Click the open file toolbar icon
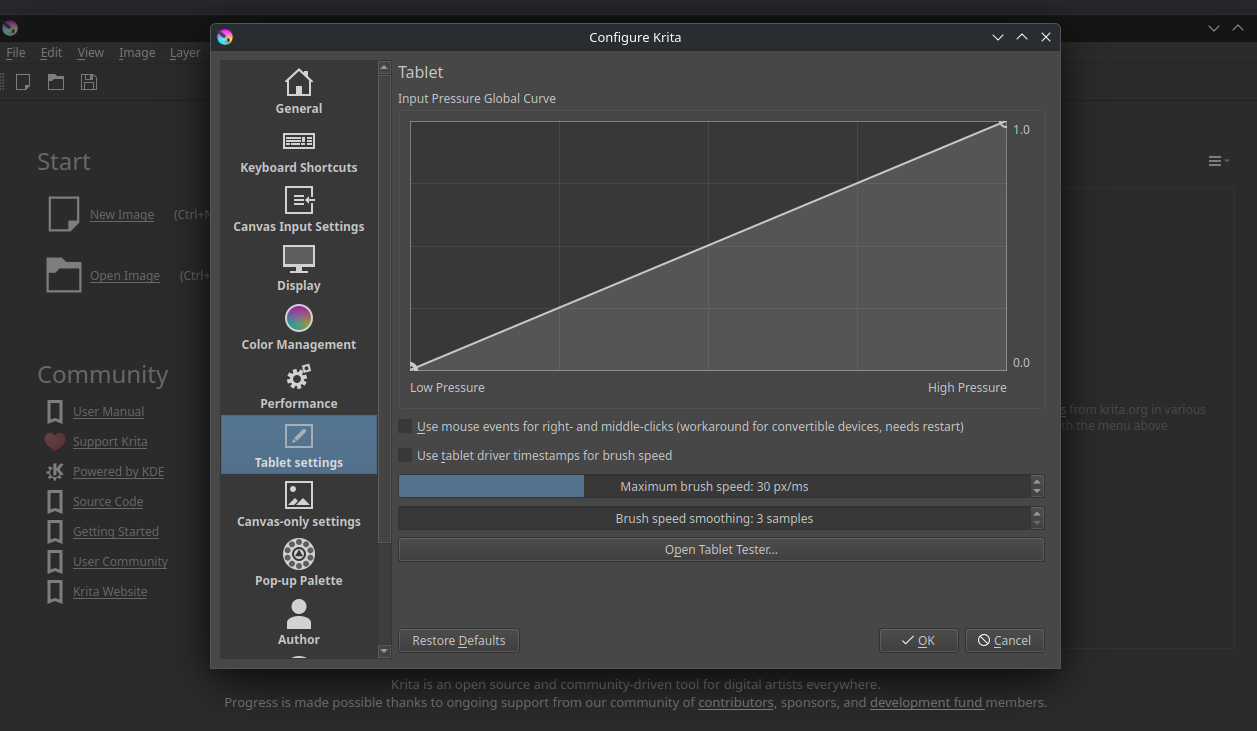This screenshot has width=1257, height=731. (x=56, y=82)
